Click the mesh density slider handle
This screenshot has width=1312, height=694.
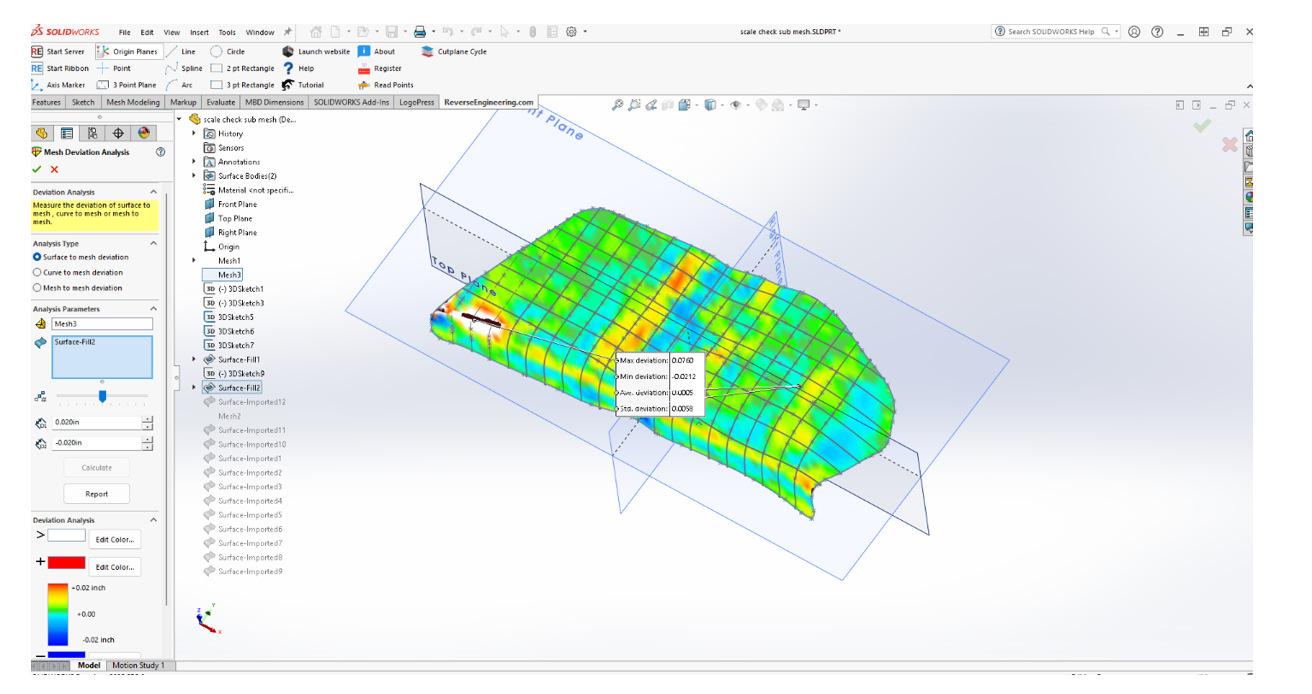(x=102, y=397)
